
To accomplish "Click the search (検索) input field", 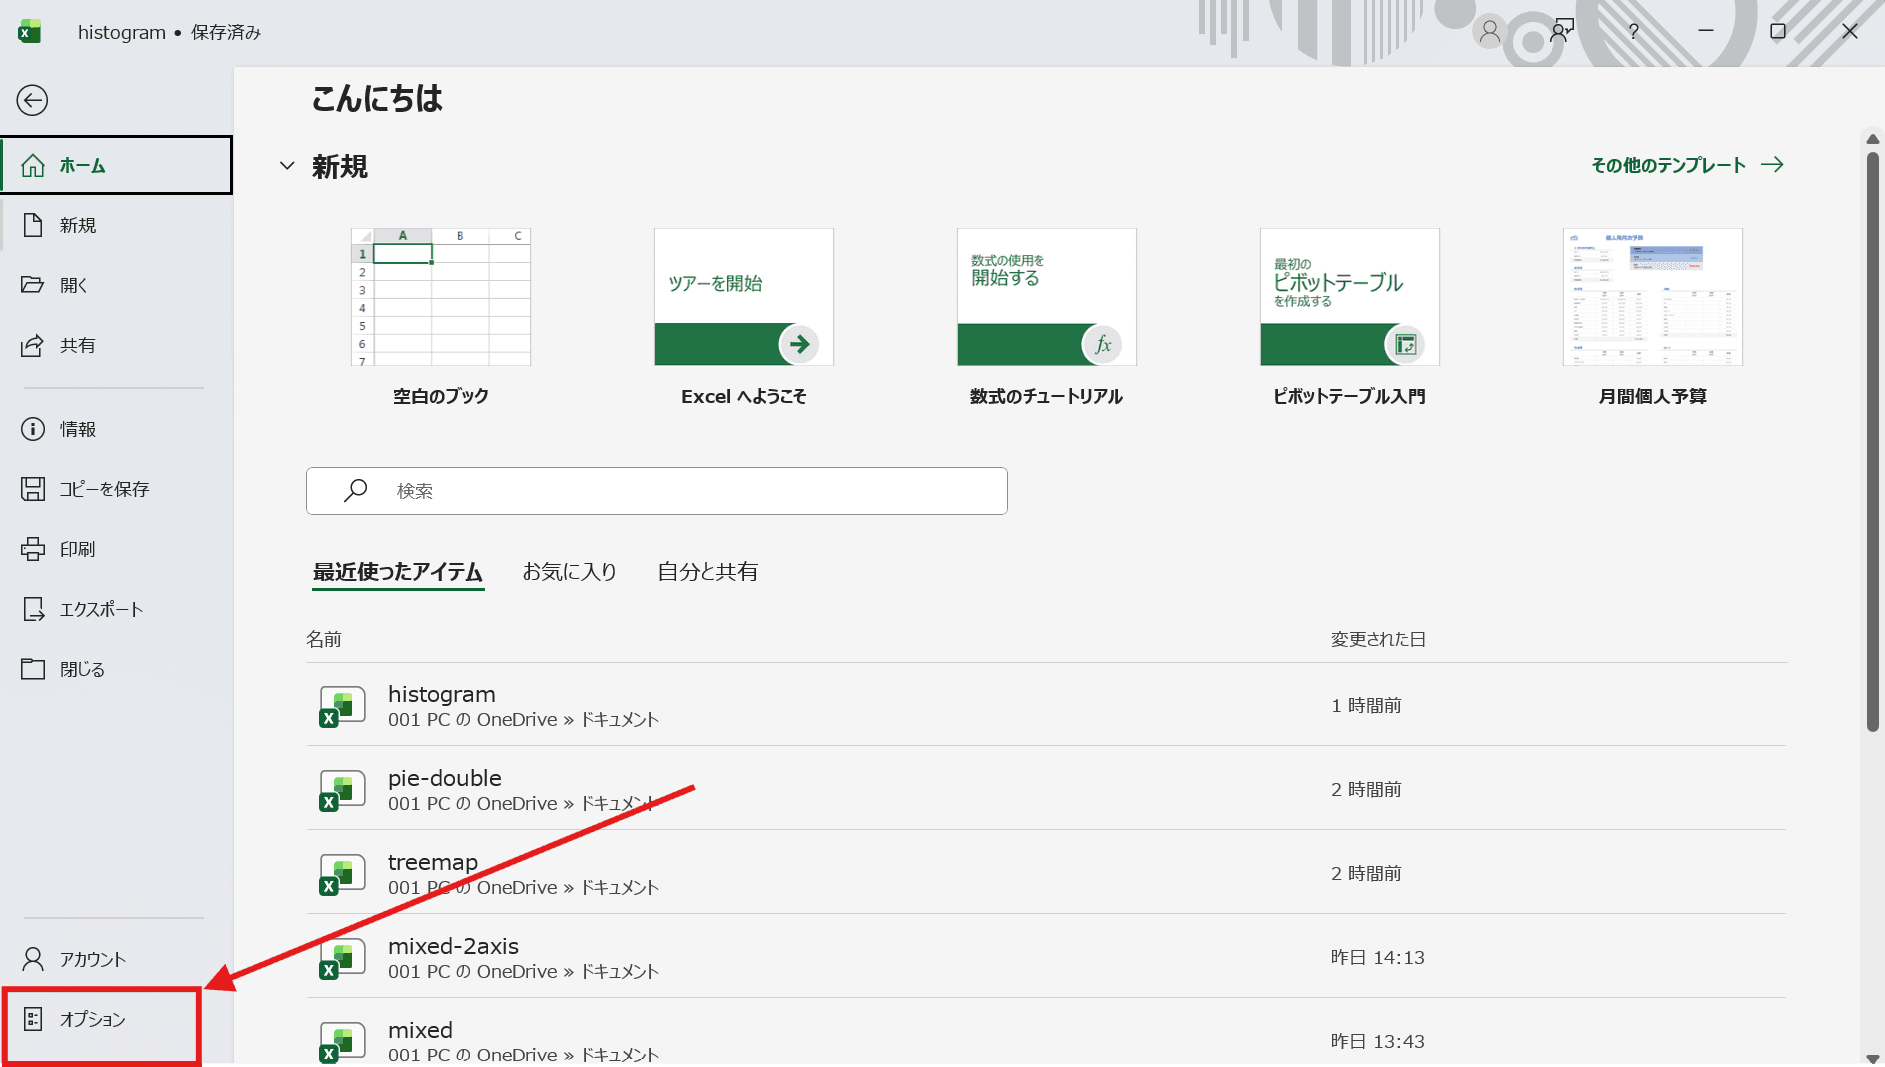I will pyautogui.click(x=656, y=491).
